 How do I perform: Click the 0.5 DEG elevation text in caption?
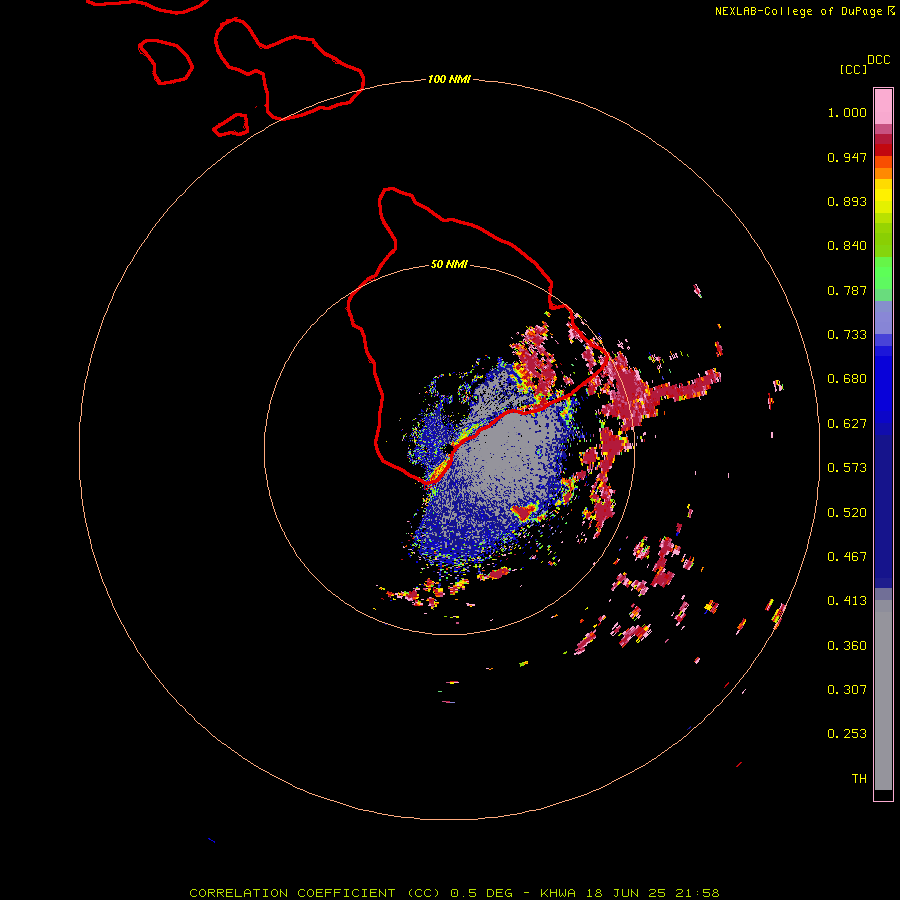pyautogui.click(x=482, y=893)
